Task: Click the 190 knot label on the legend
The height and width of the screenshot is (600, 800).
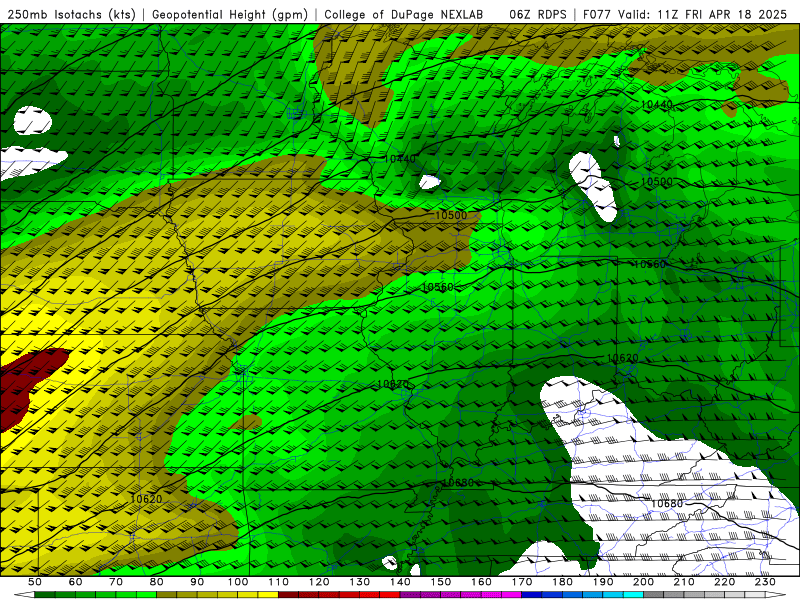Action: [x=603, y=582]
